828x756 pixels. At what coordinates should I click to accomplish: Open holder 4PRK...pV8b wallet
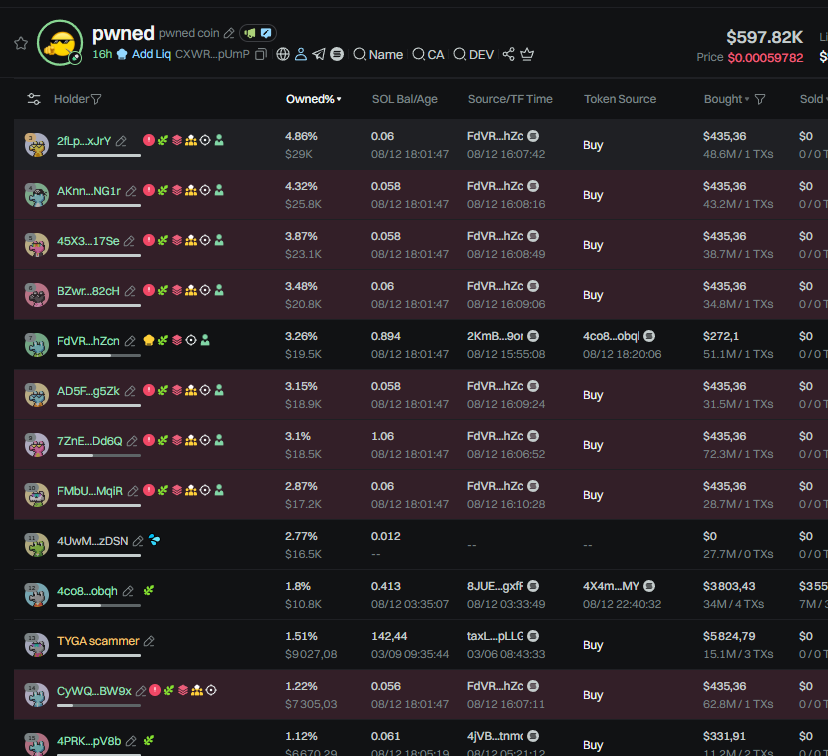pos(89,741)
